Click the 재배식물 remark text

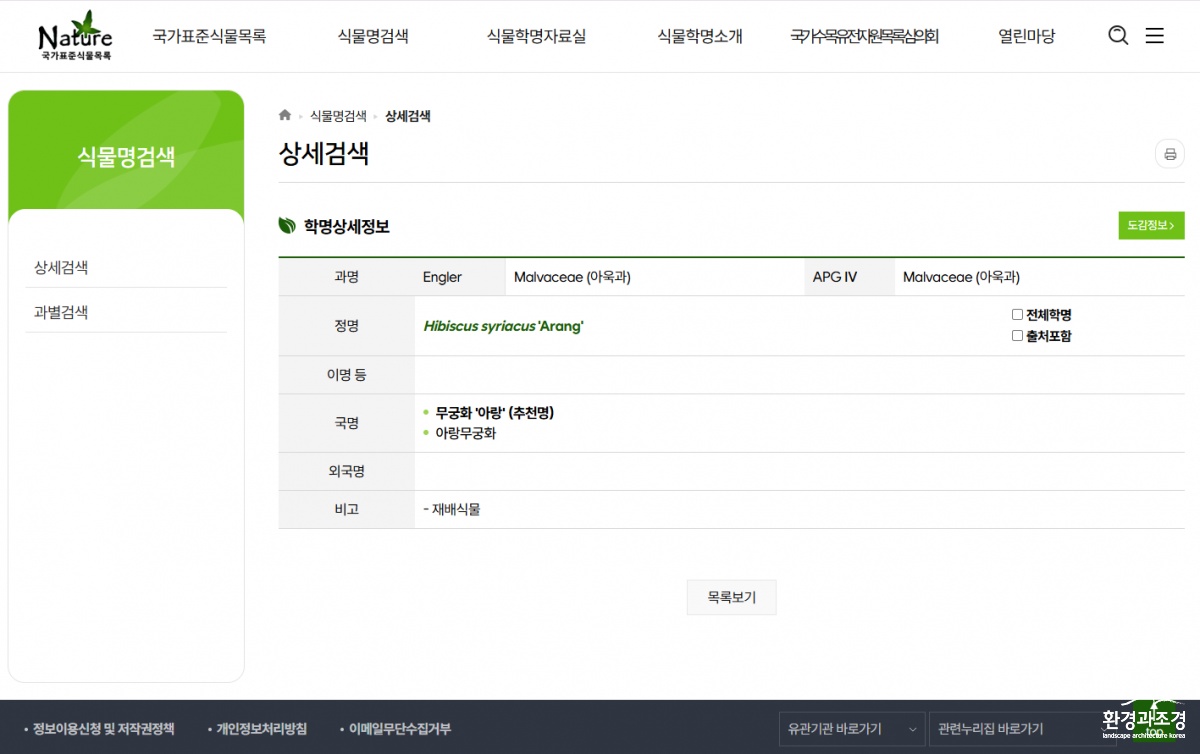(x=456, y=509)
